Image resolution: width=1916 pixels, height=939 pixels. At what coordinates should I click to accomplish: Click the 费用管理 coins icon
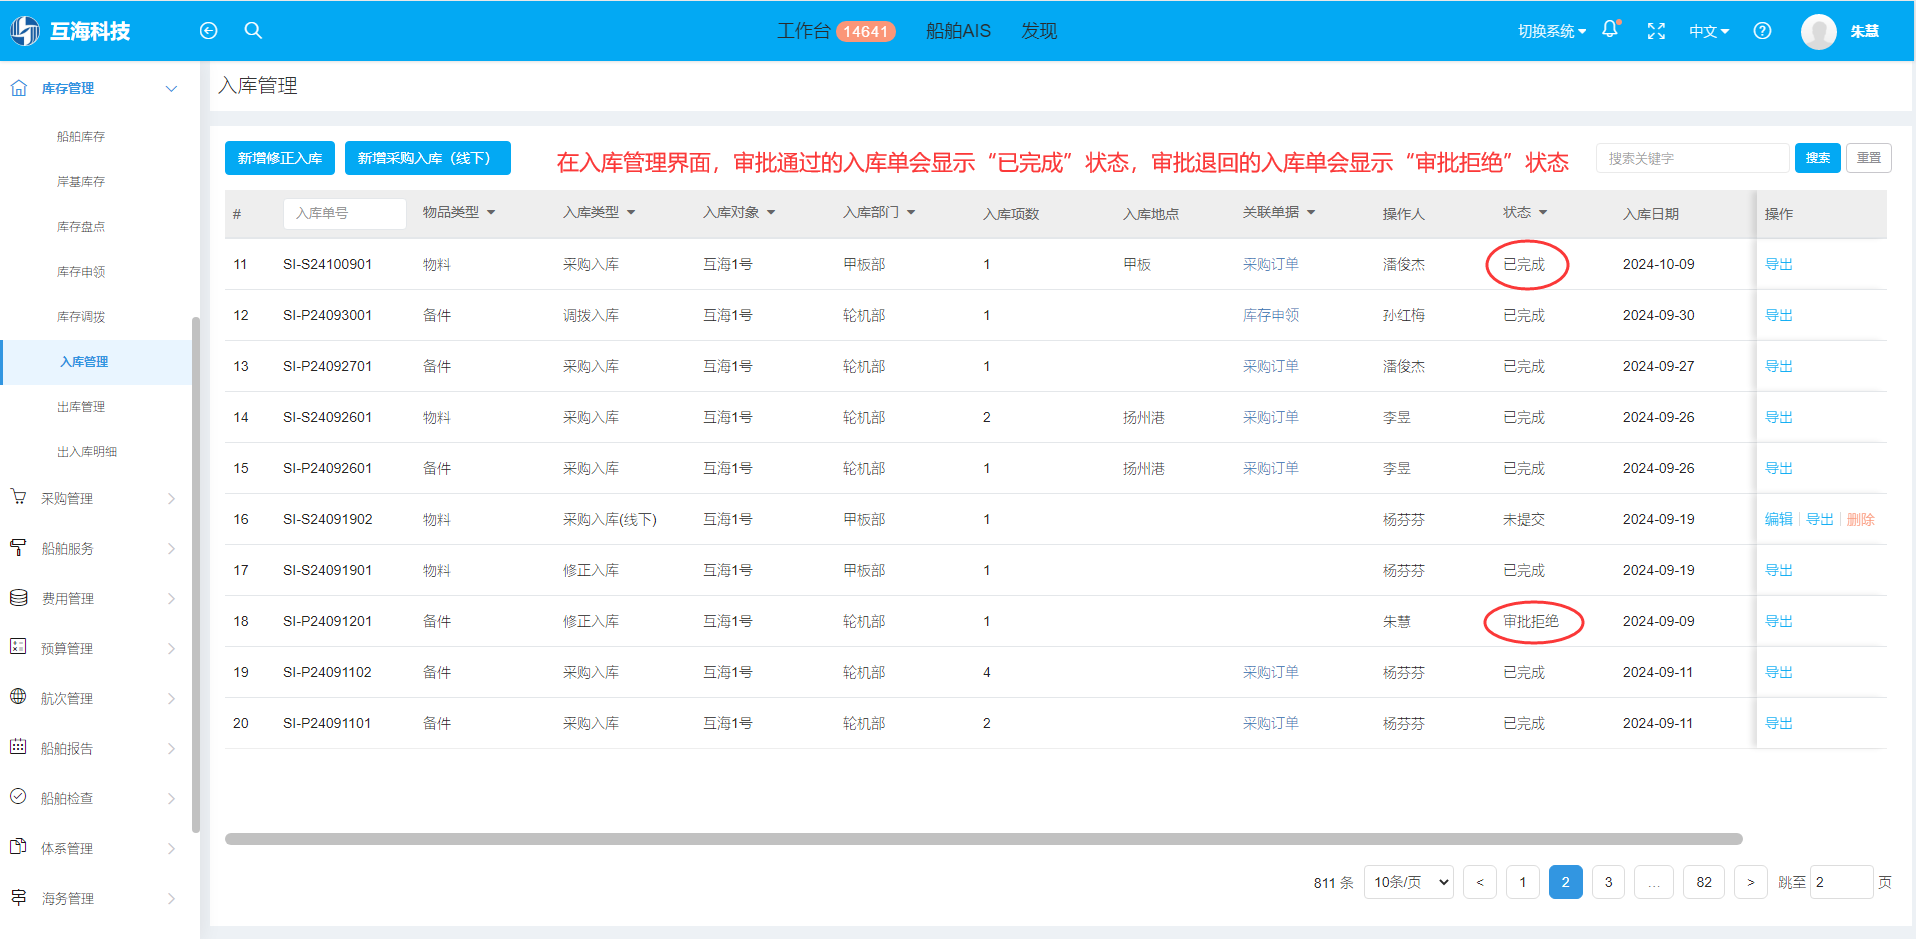pos(18,597)
